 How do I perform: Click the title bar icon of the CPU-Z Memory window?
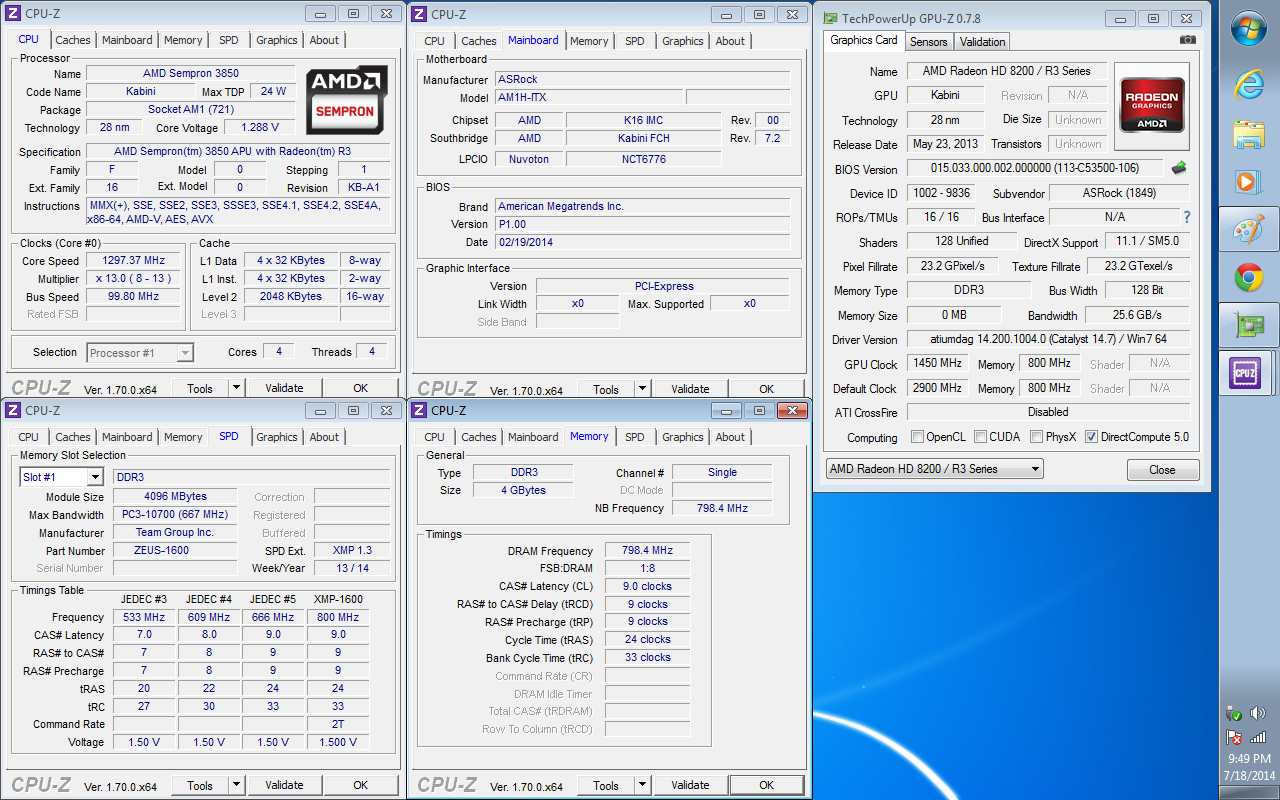[420, 410]
